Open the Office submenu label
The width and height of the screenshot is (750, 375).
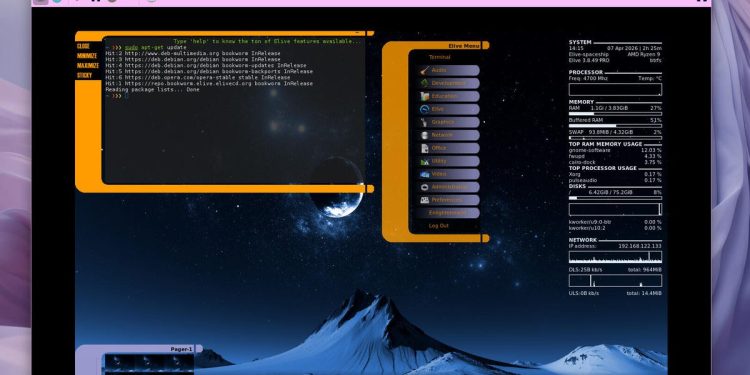coord(439,148)
